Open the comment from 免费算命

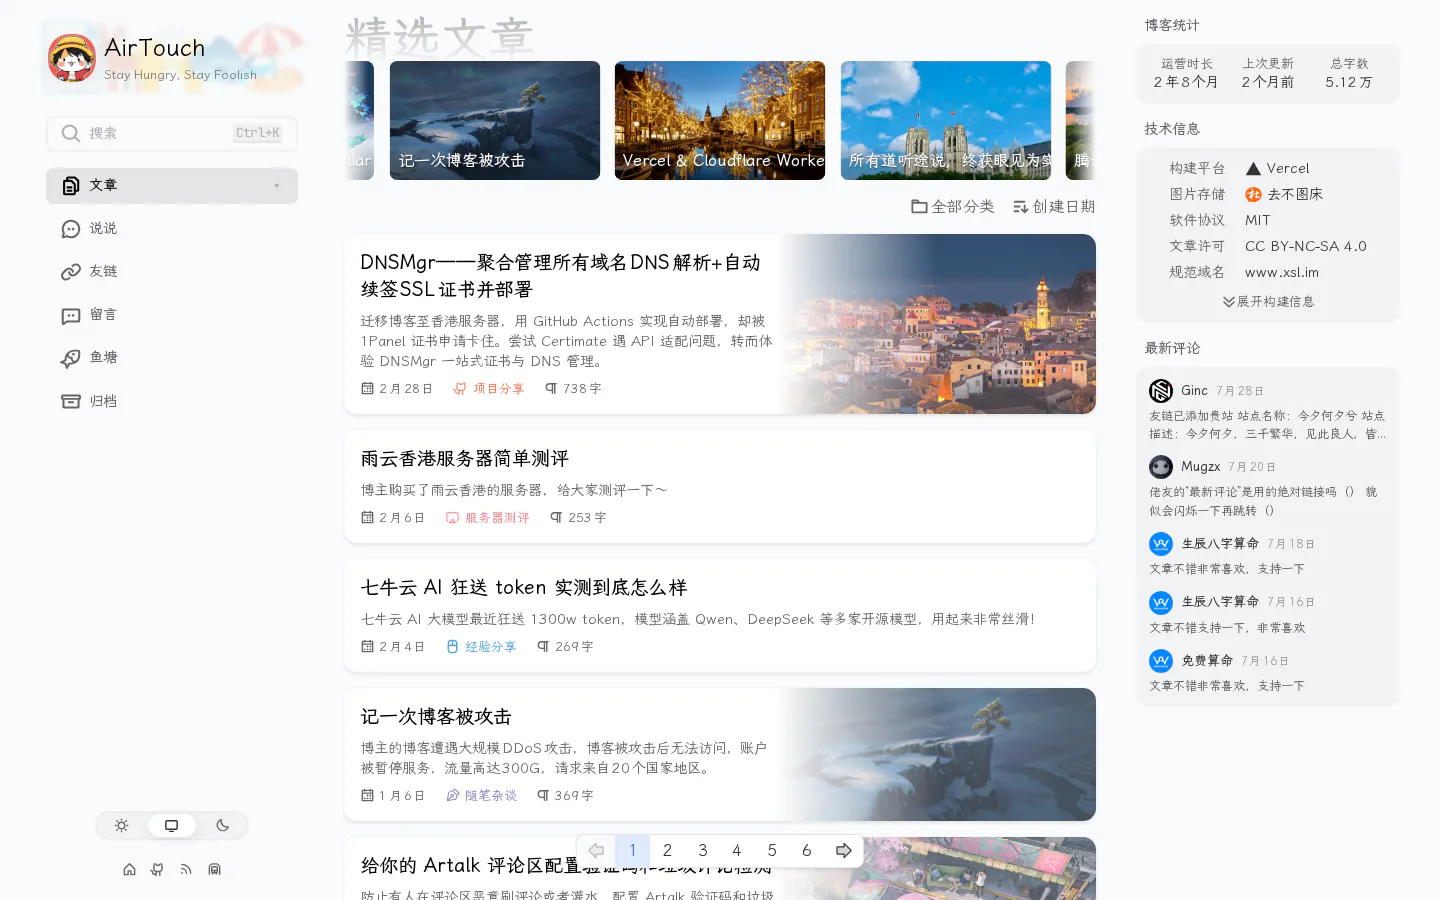[x=1268, y=673]
